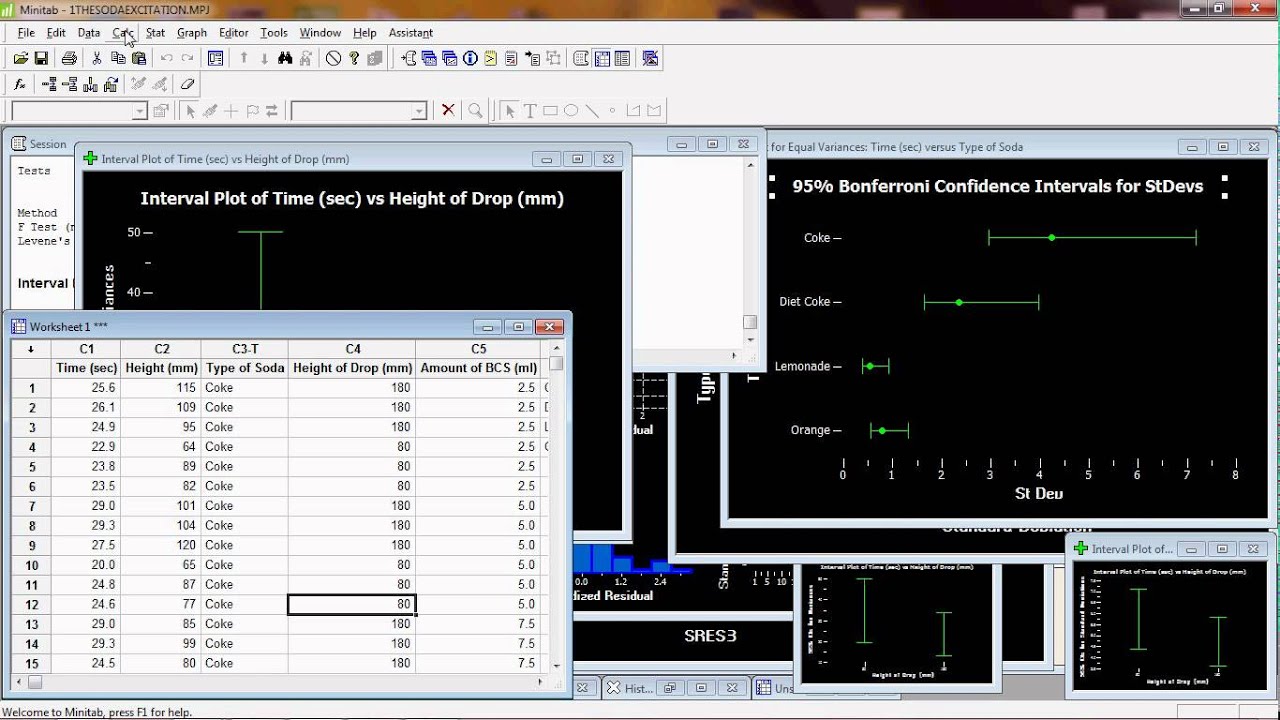The image size is (1280, 720).
Task: Switch to the Current Data Window icon
Action: 602,59
